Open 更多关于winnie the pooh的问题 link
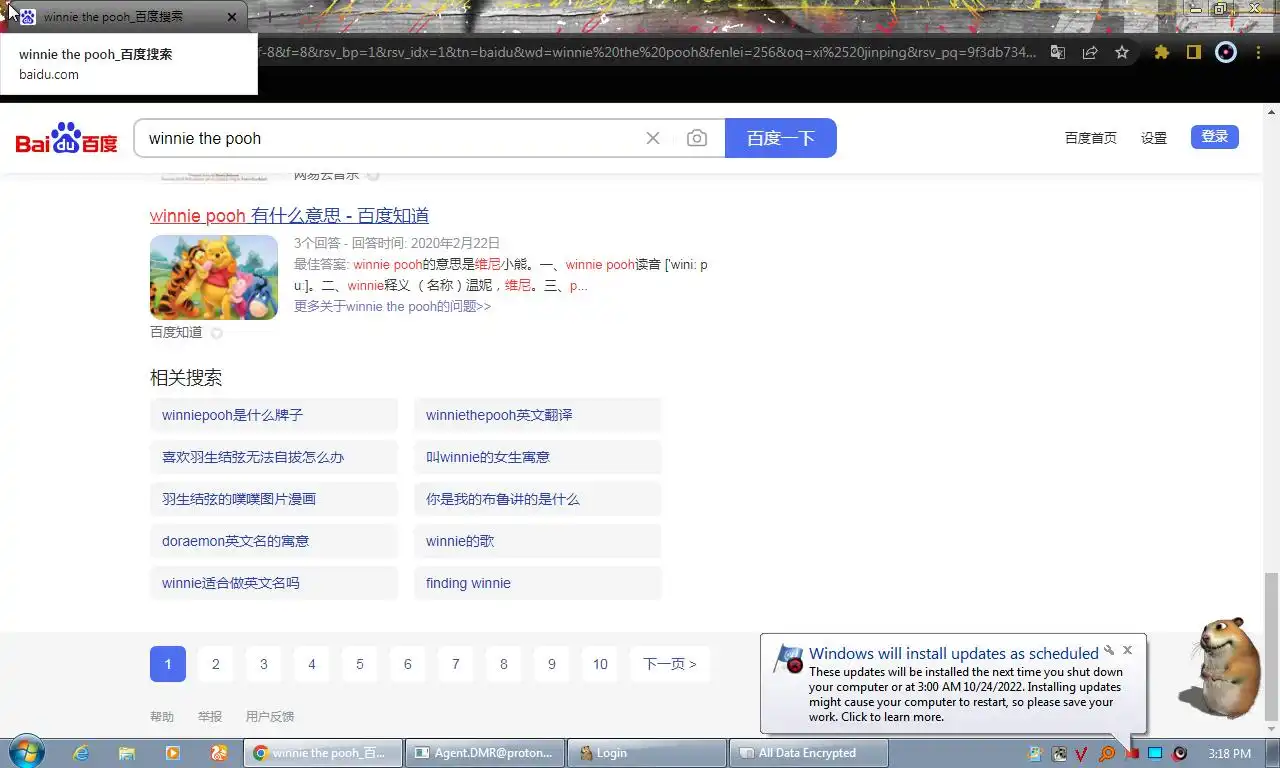Screen dimensions: 1280x768 tap(392, 306)
